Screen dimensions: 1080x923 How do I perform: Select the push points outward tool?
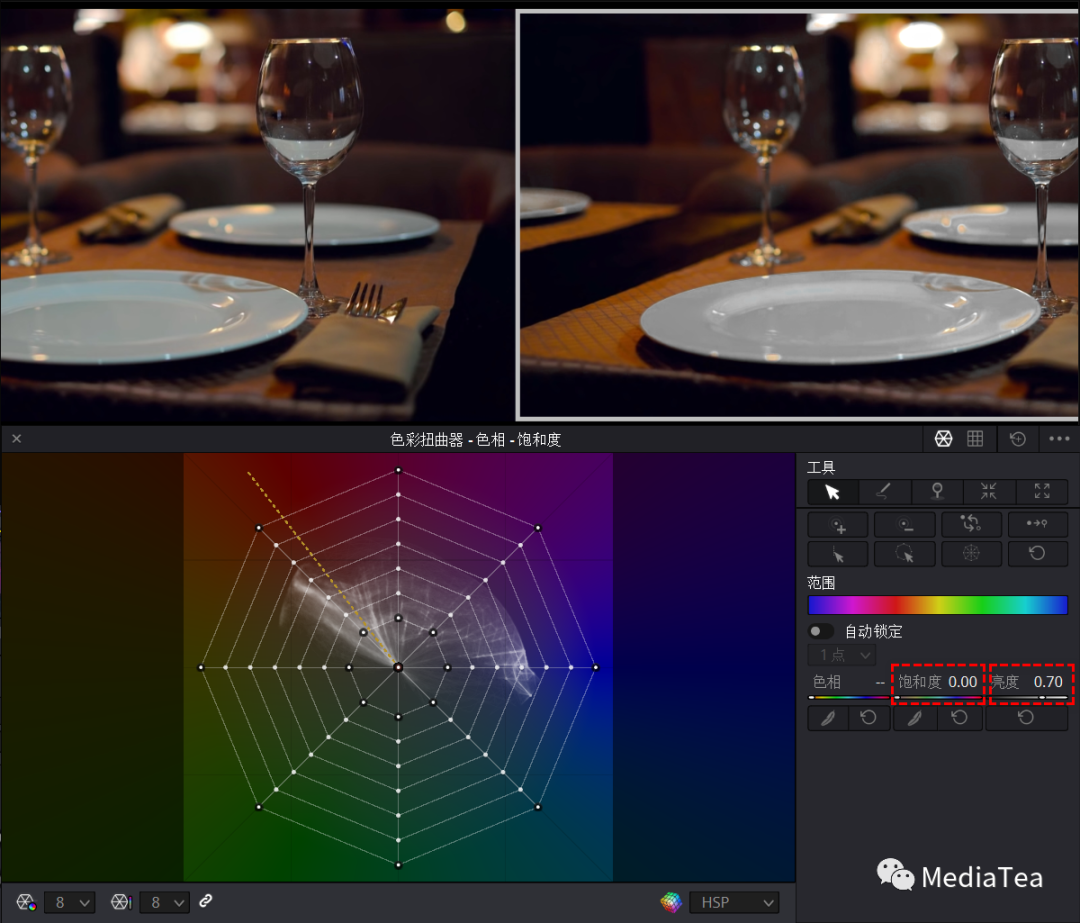tap(1041, 492)
